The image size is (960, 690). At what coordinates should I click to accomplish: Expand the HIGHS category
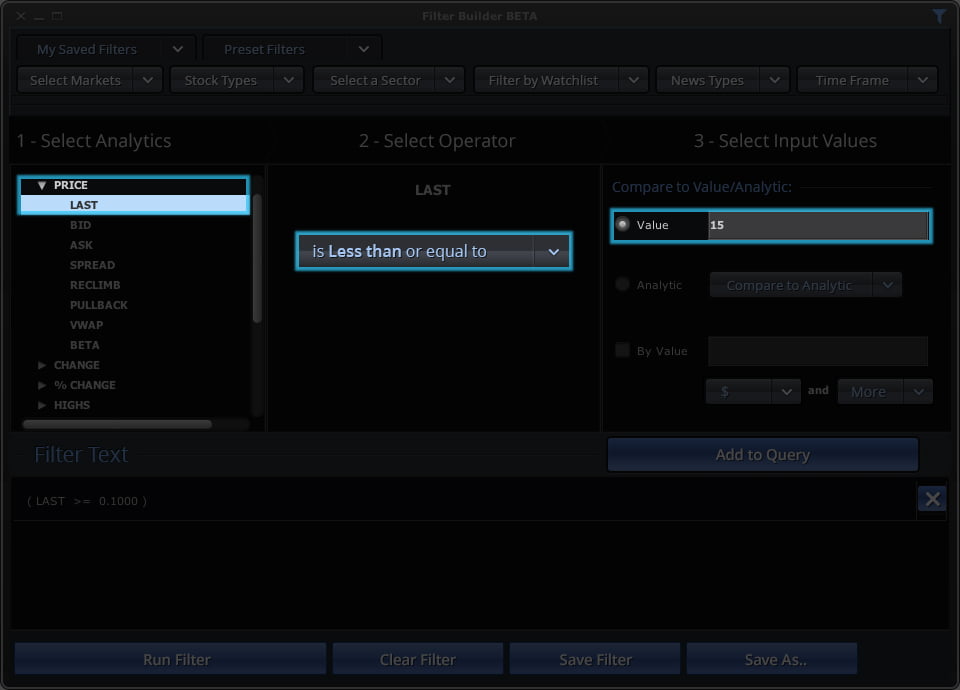(x=42, y=405)
